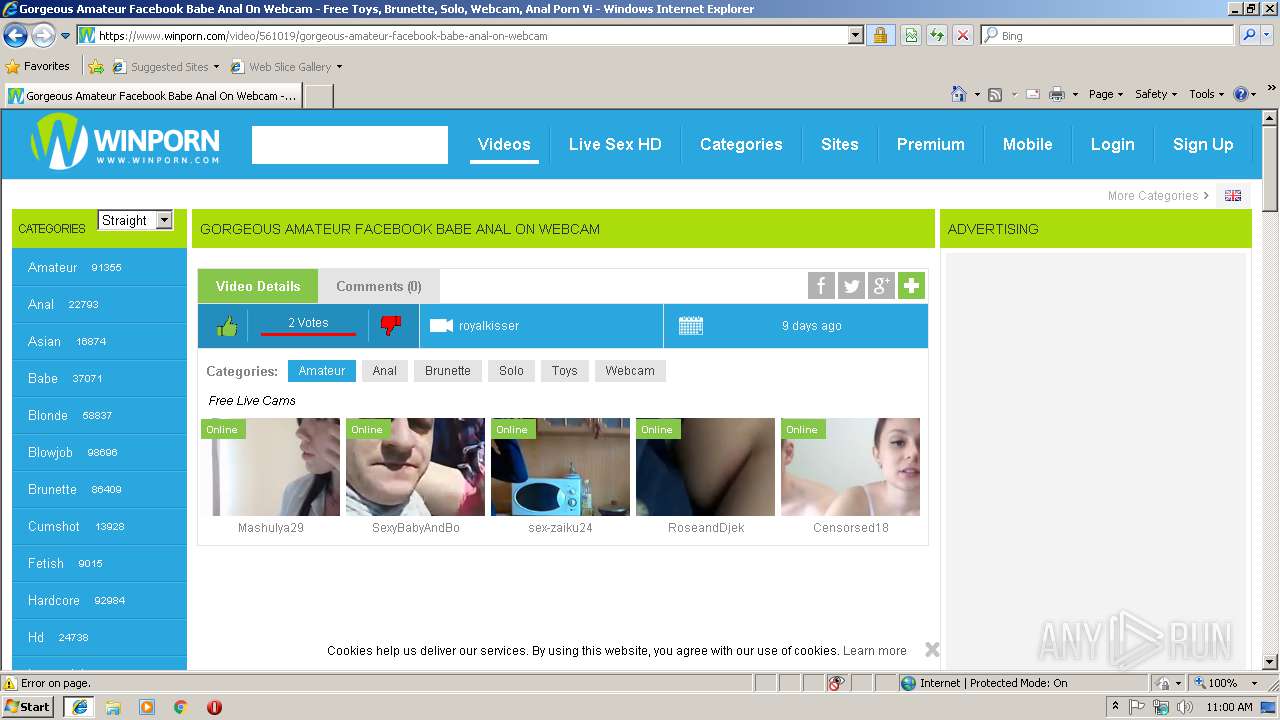Share video on Facebook icon
This screenshot has width=1280, height=720.
(821, 286)
